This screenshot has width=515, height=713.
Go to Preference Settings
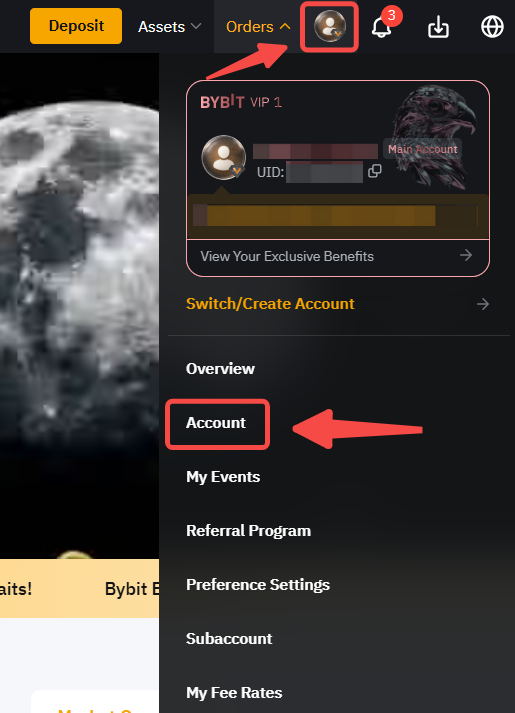pyautogui.click(x=258, y=585)
